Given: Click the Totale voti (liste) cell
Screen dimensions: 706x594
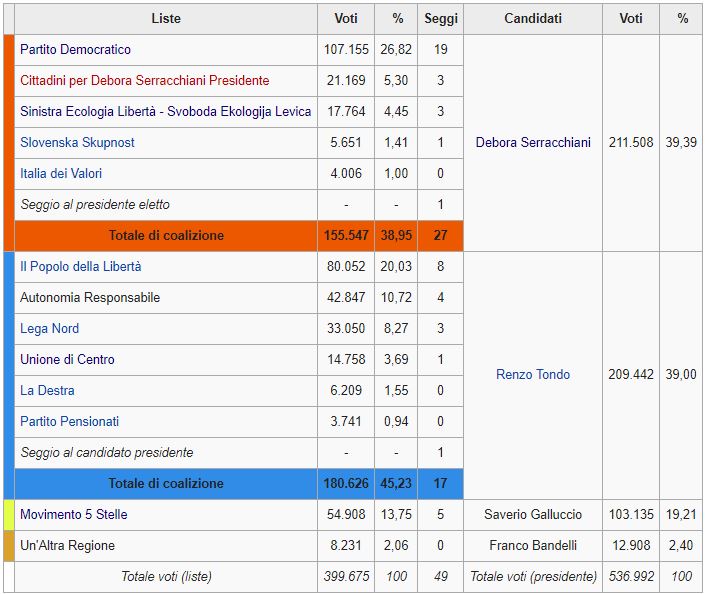Looking at the screenshot, I should [166, 576].
